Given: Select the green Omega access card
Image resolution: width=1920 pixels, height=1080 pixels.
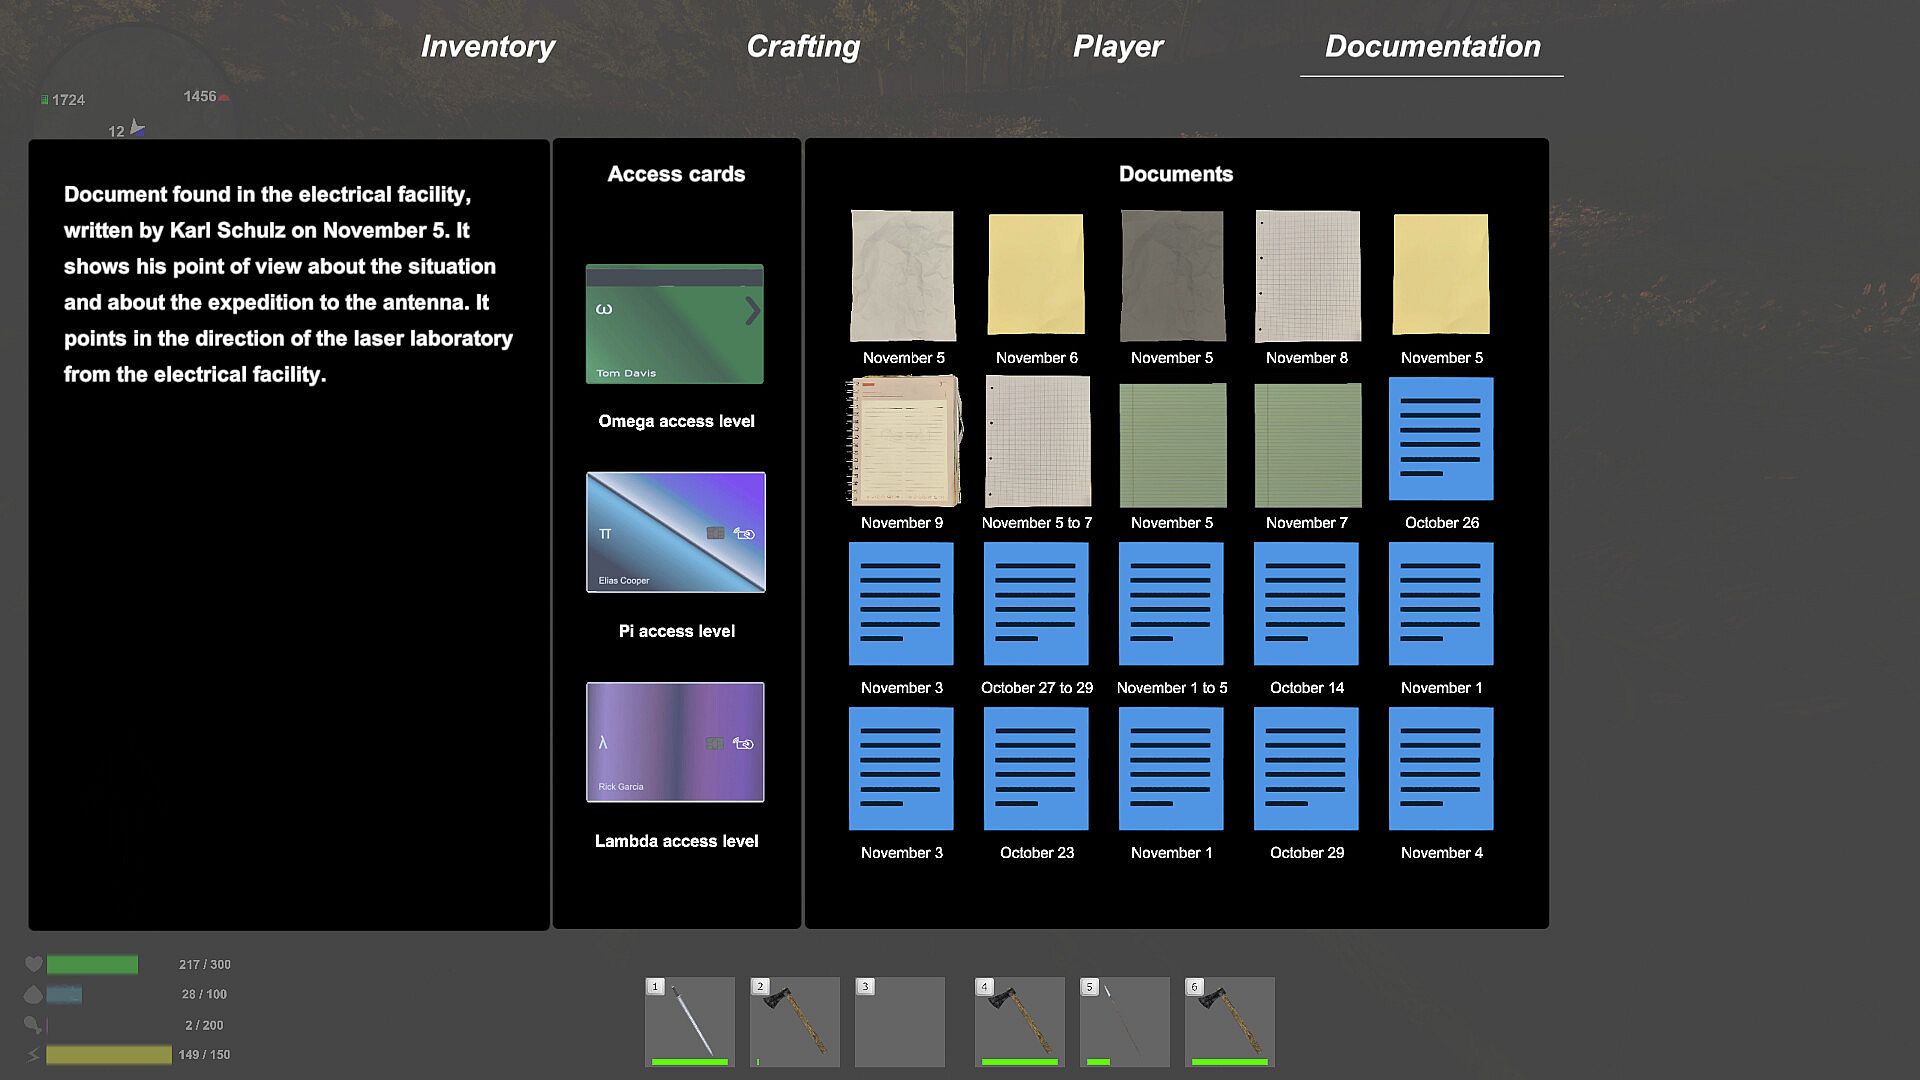Looking at the screenshot, I should (x=675, y=324).
